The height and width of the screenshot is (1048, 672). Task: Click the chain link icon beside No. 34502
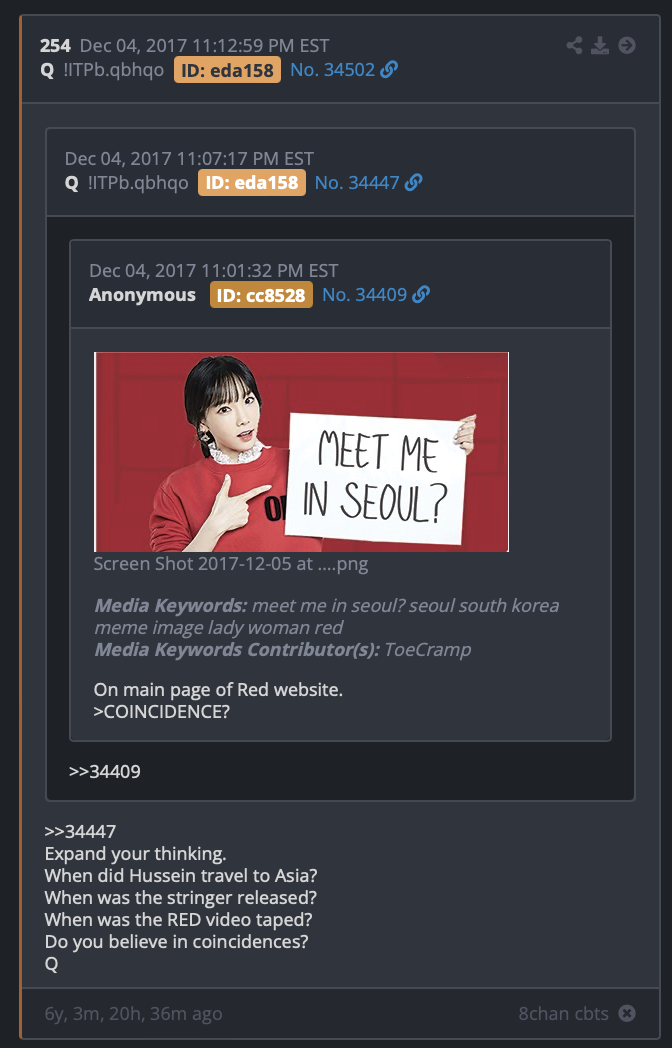[x=389, y=70]
